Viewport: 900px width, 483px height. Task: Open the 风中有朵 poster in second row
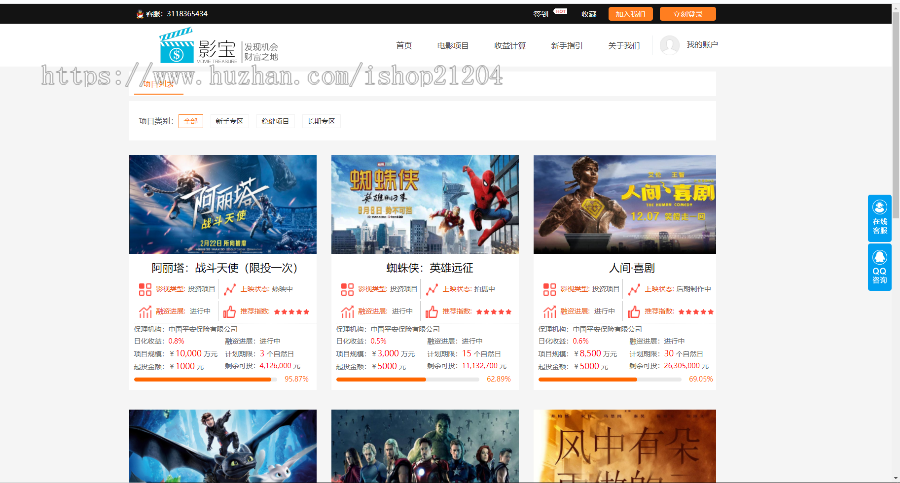click(624, 446)
